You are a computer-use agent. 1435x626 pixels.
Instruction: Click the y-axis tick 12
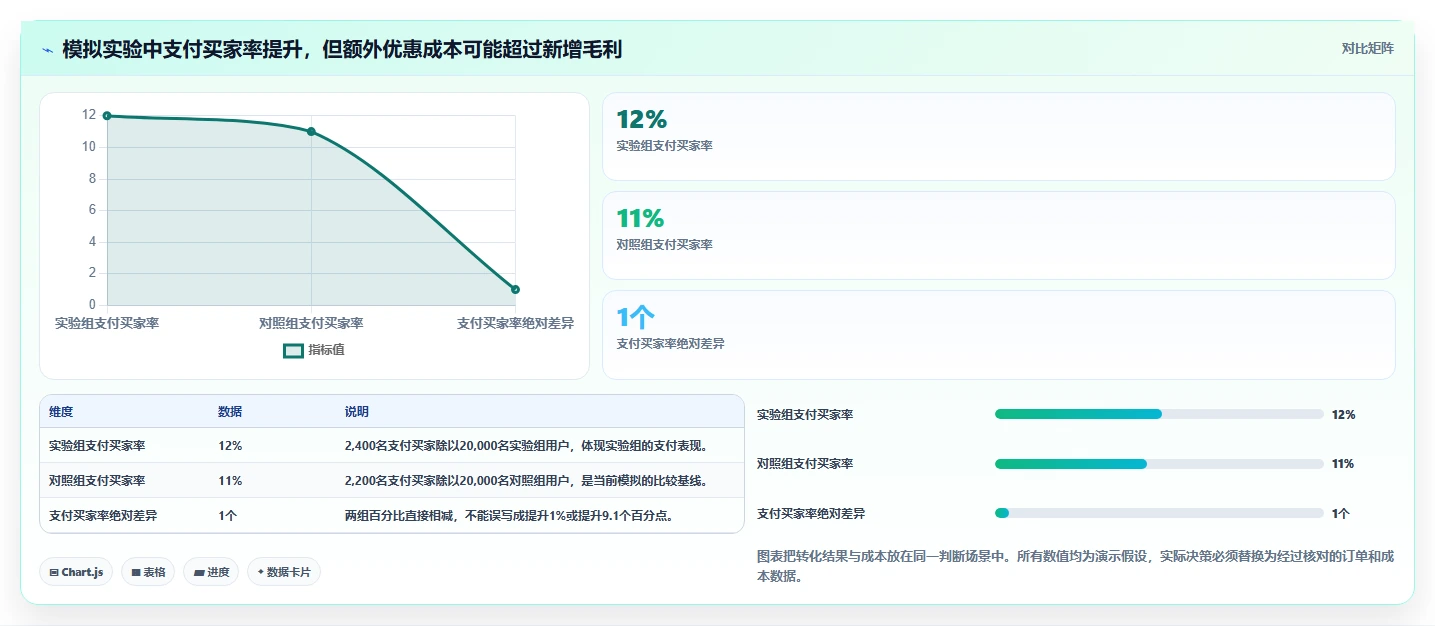pos(89,115)
